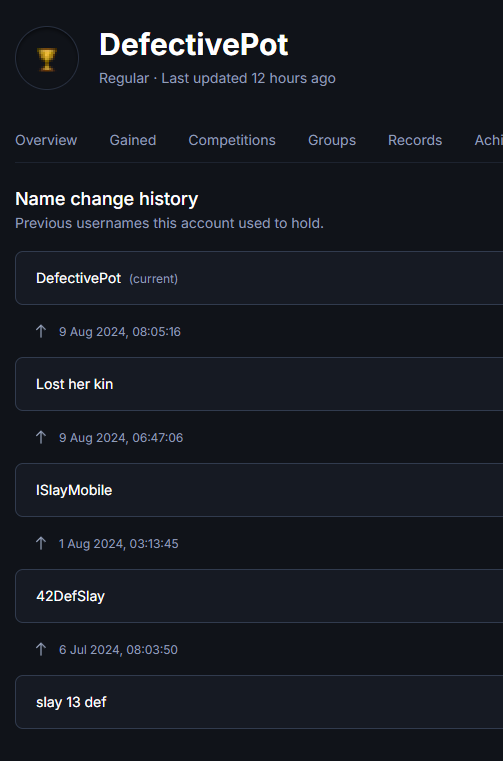This screenshot has height=761, width=503.
Task: Click the Lost her kin name entry
Action: pyautogui.click(x=259, y=384)
